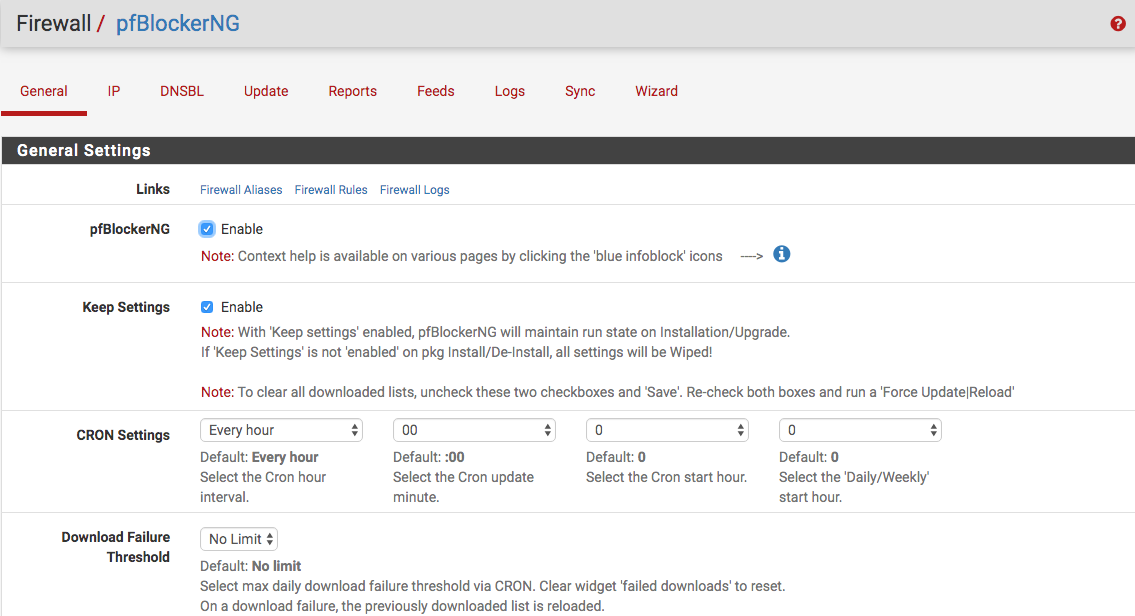Click the pfBlockerNG breadcrumb link
The image size is (1135, 616).
point(178,23)
